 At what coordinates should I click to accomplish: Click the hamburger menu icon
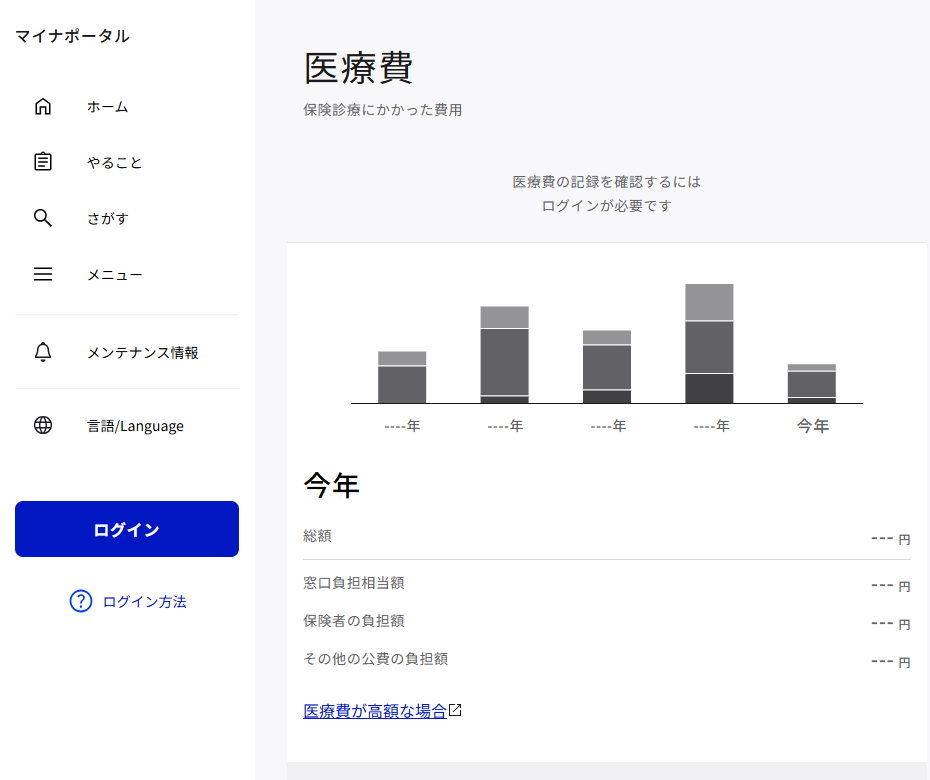pyautogui.click(x=43, y=274)
